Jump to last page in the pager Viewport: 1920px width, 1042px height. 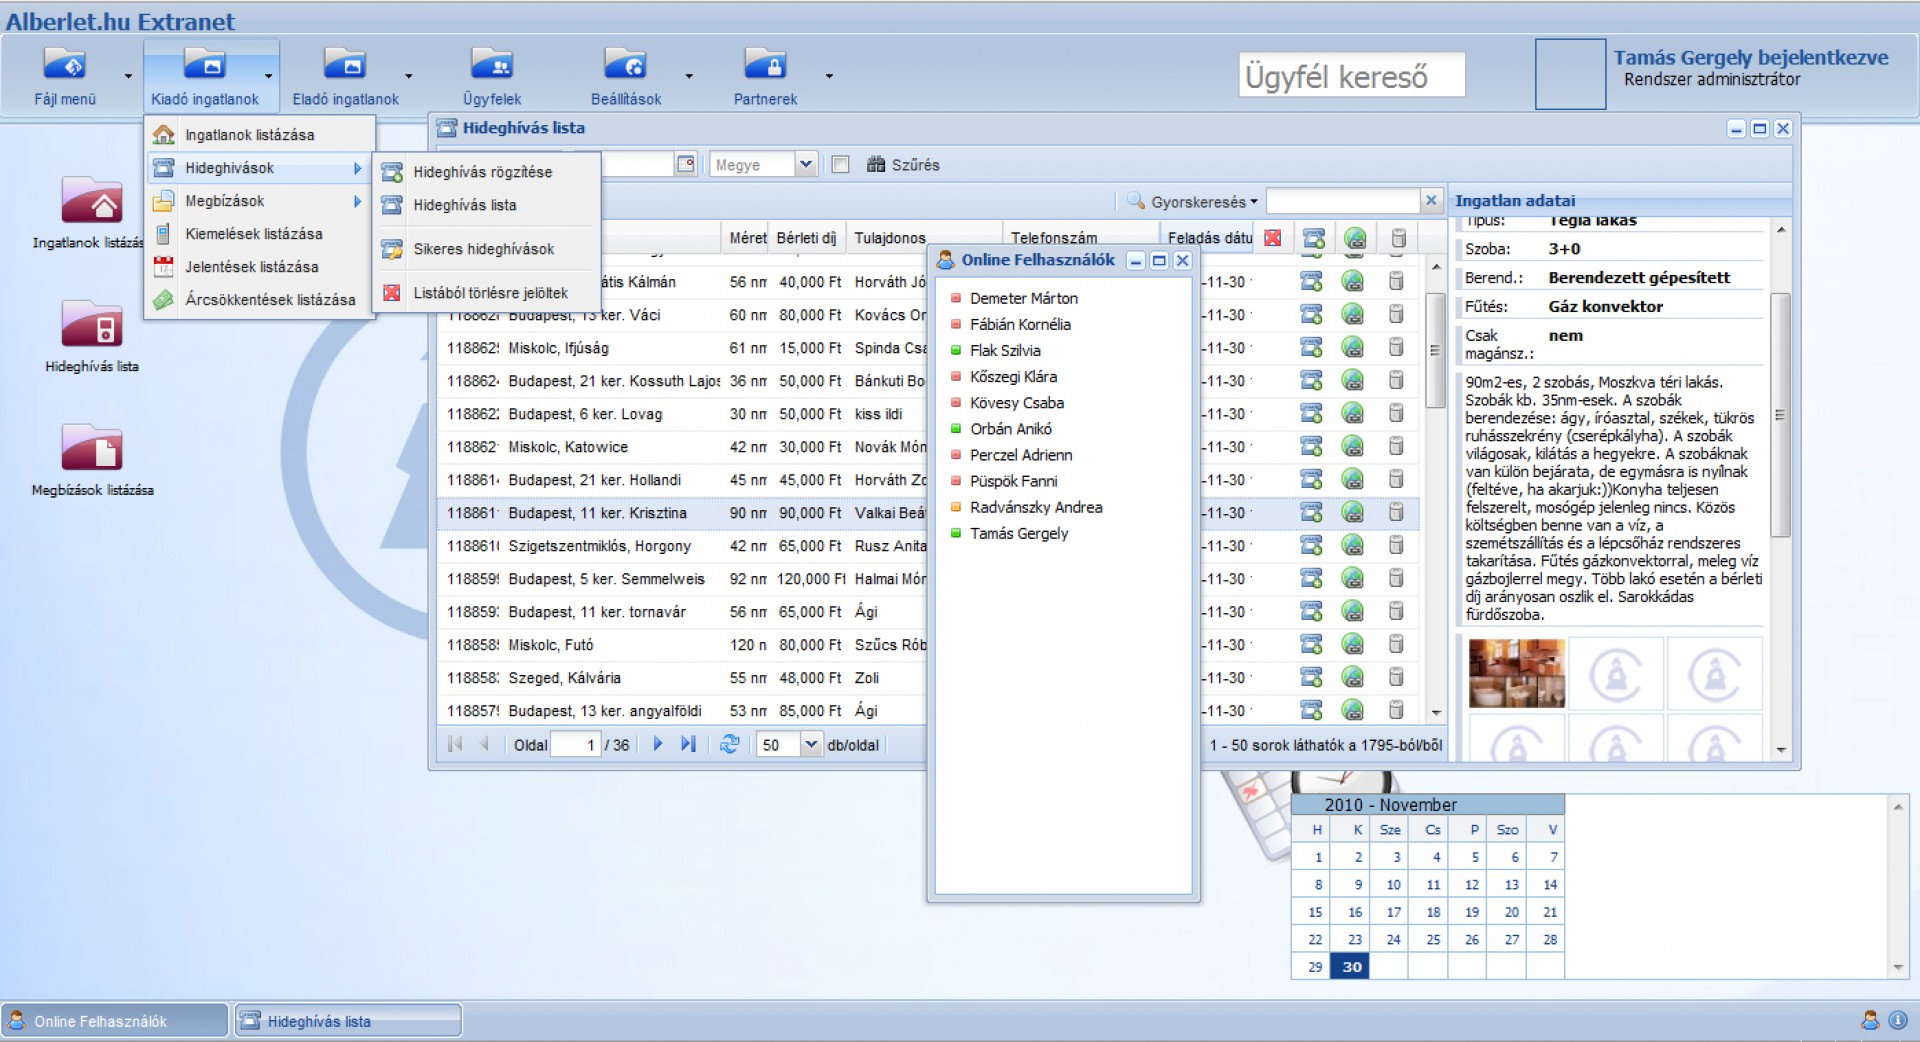tap(688, 744)
